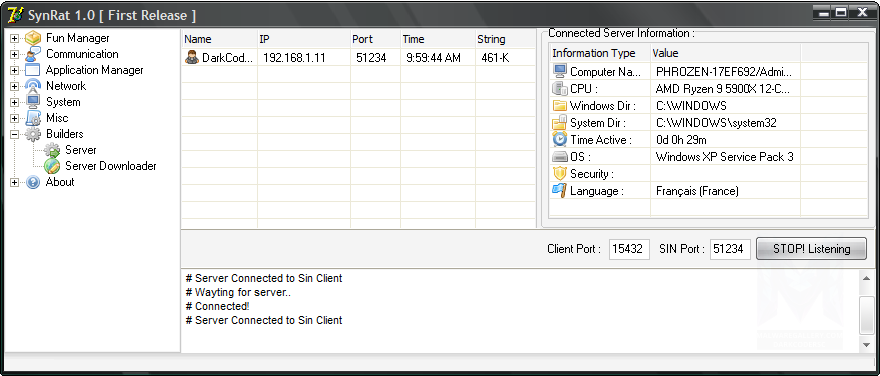Viewport: 880px width, 376px height.
Task: Expand the Application Manager tree node
Action: point(15,71)
